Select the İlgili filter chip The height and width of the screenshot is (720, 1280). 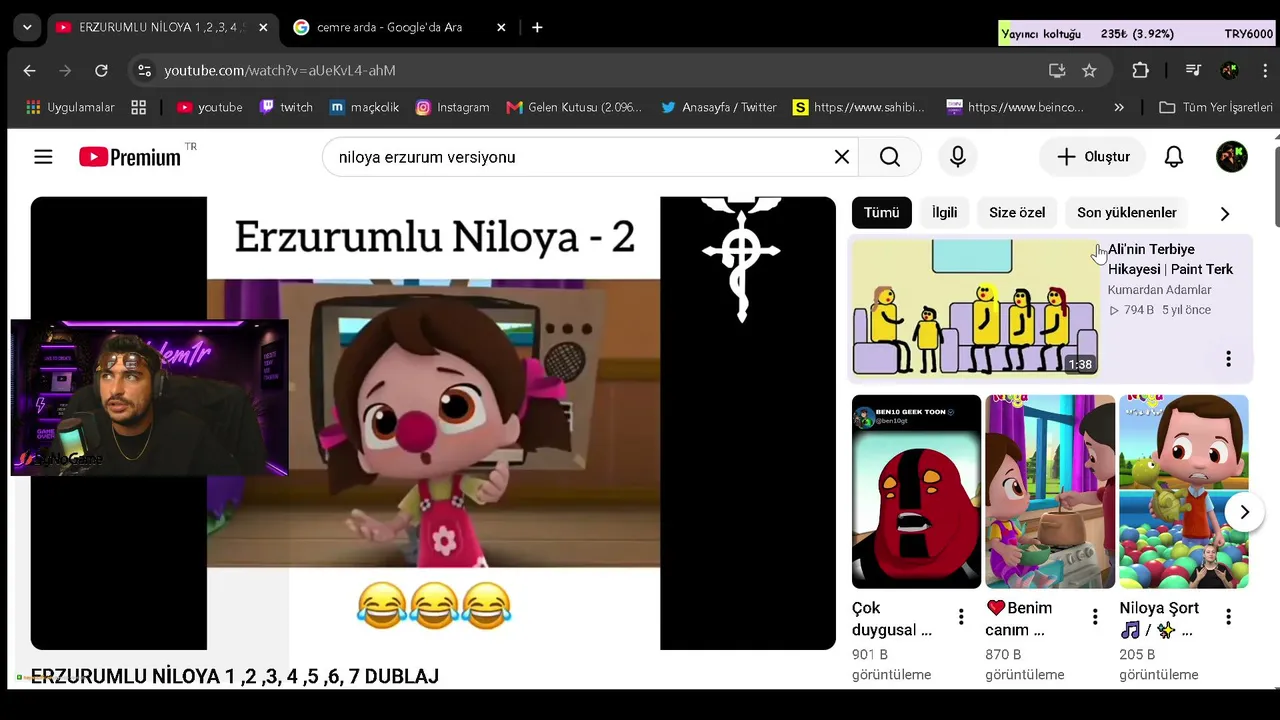[x=945, y=213]
